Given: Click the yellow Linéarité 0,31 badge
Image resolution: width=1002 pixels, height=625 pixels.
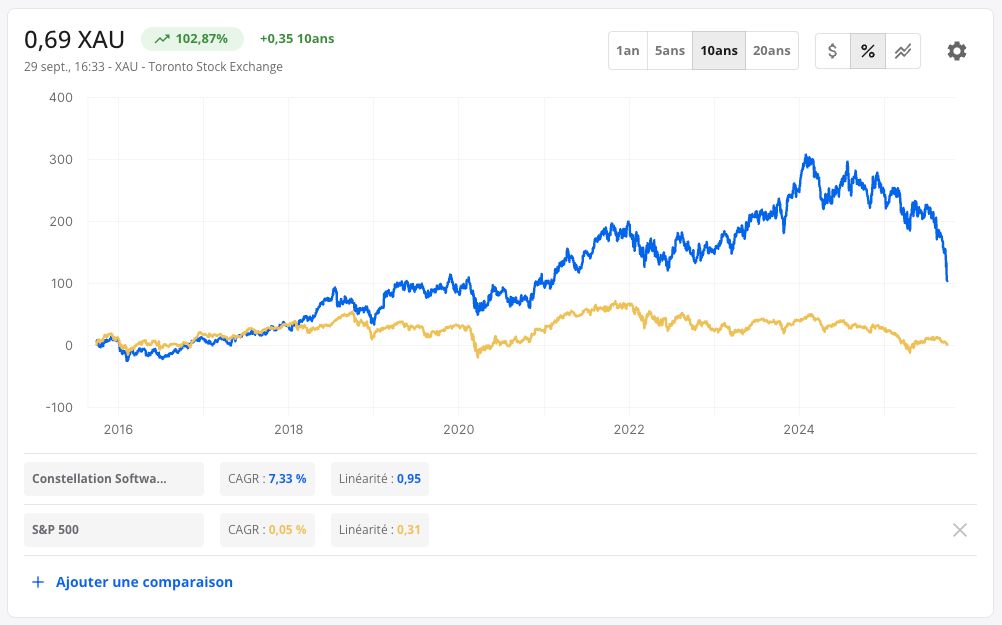Looking at the screenshot, I should pos(380,530).
